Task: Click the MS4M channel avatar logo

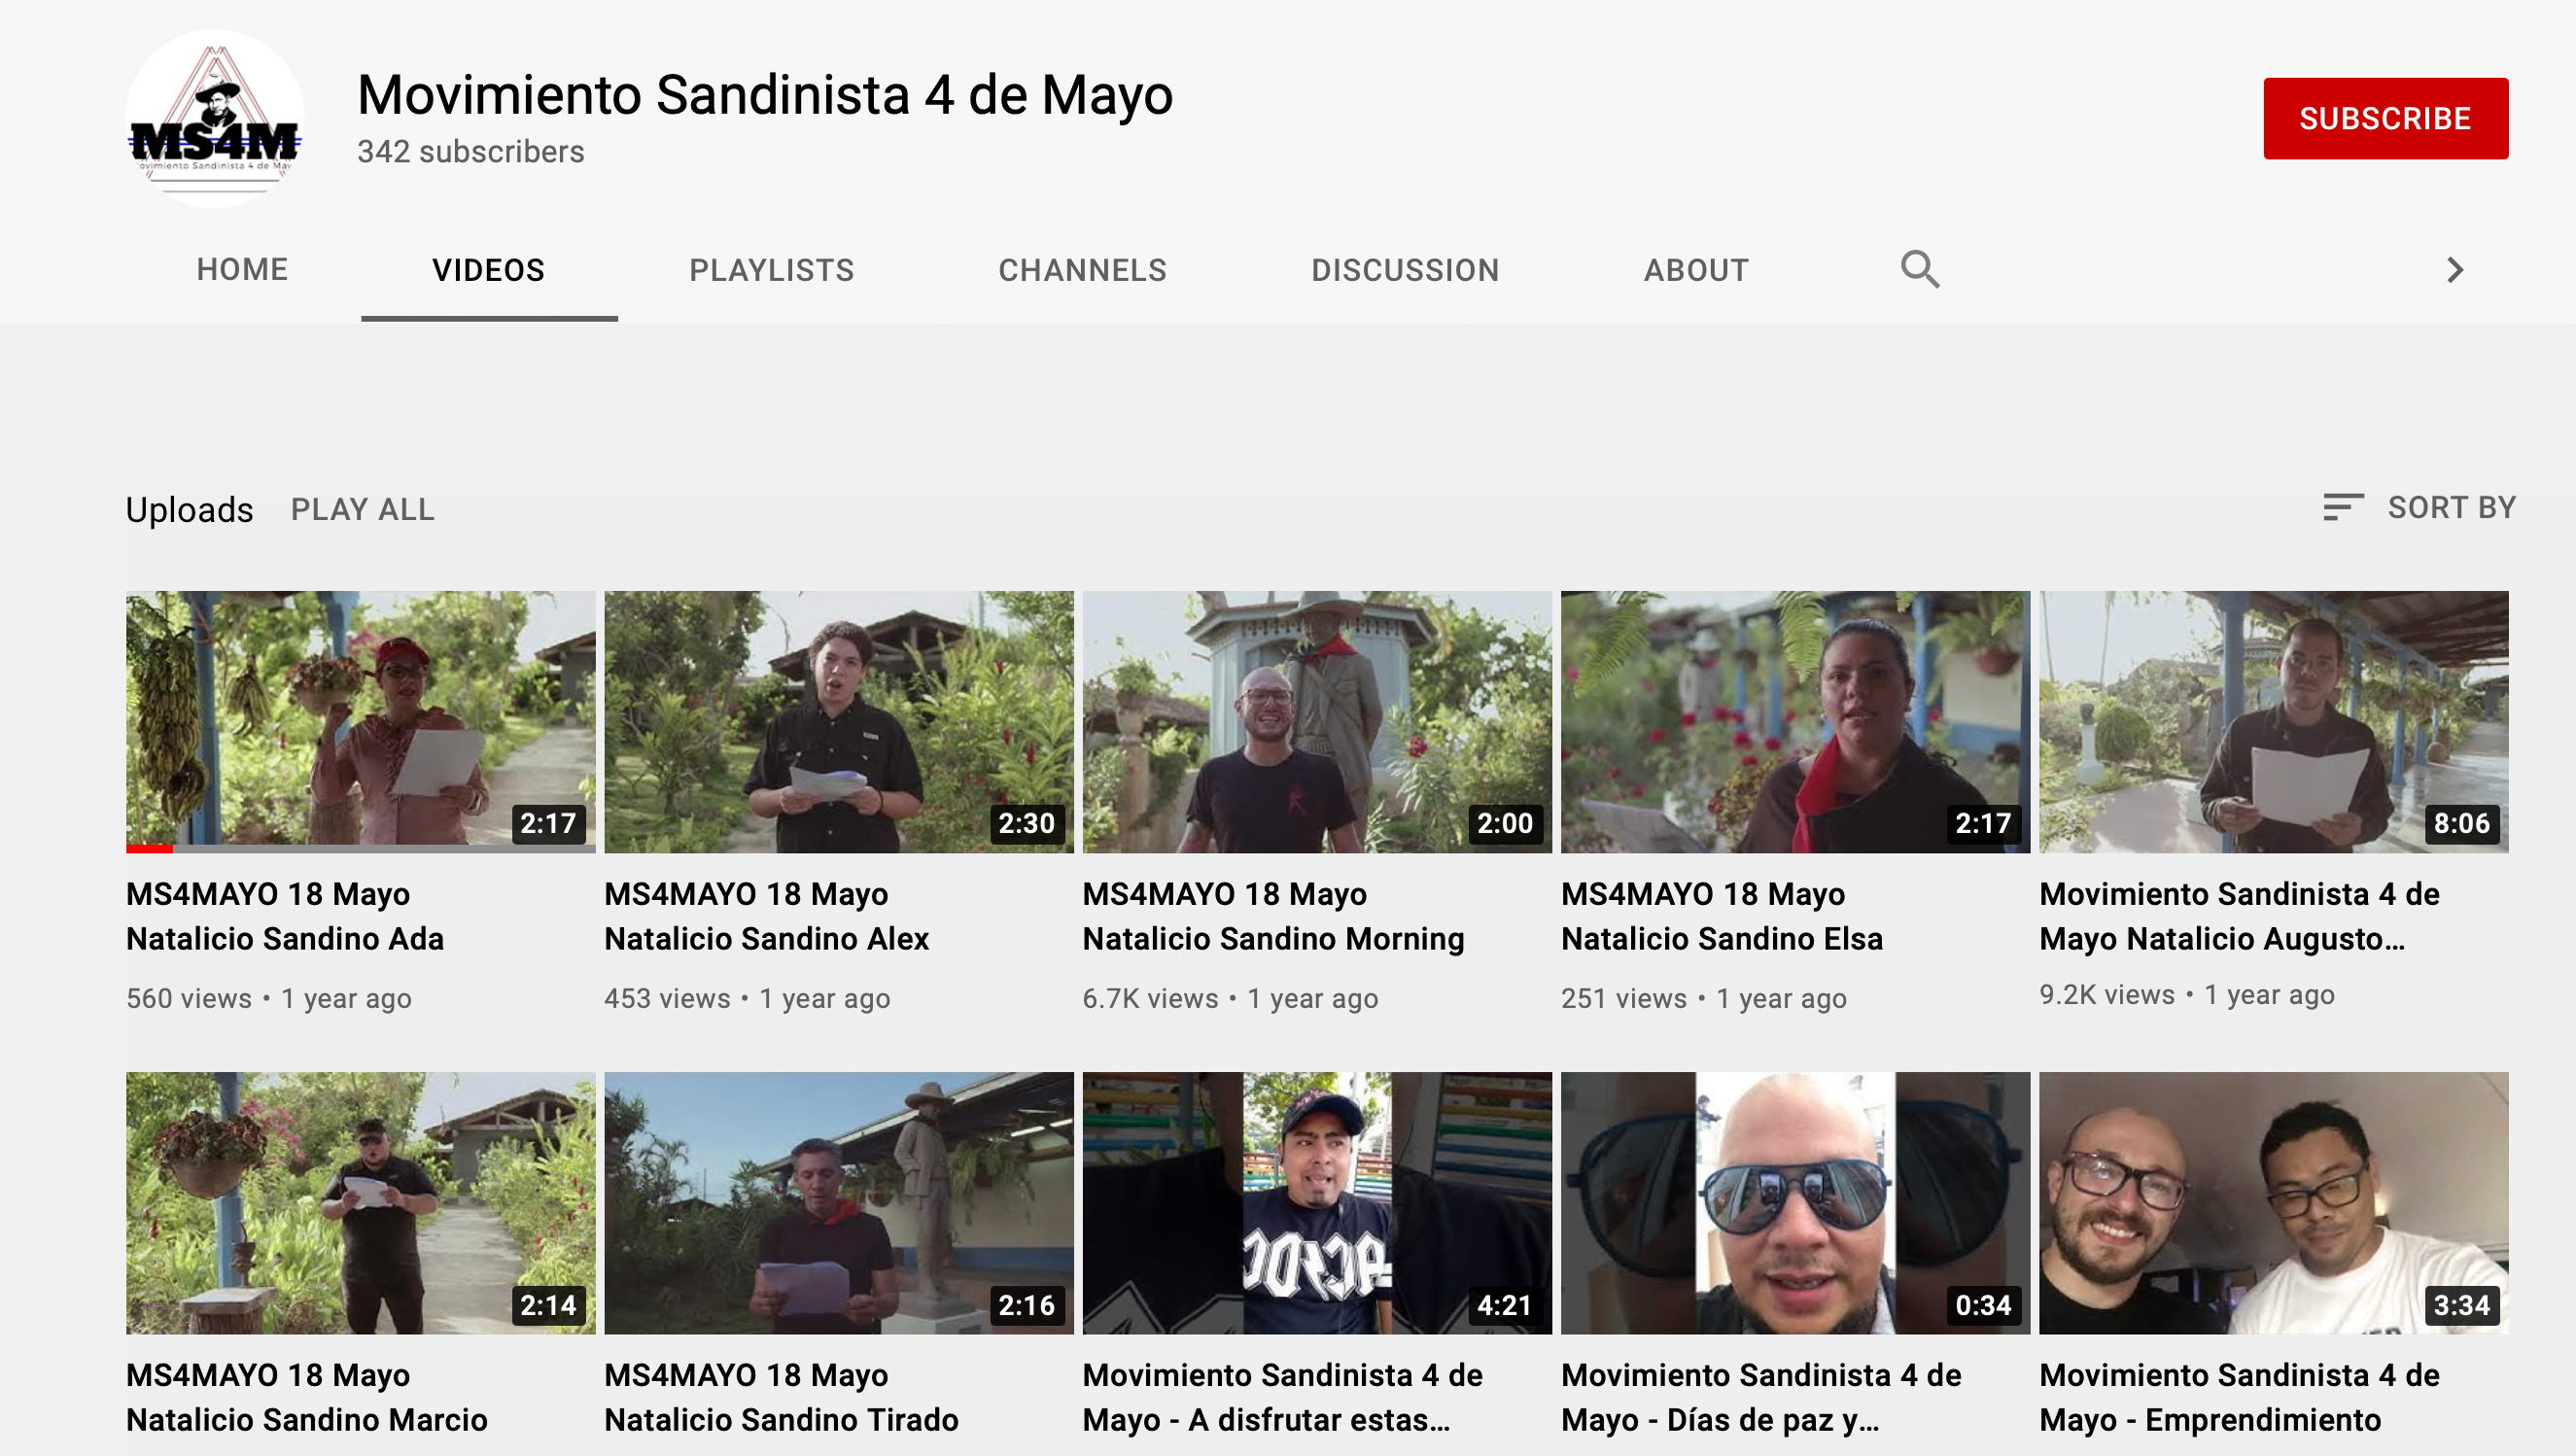Action: click(215, 118)
